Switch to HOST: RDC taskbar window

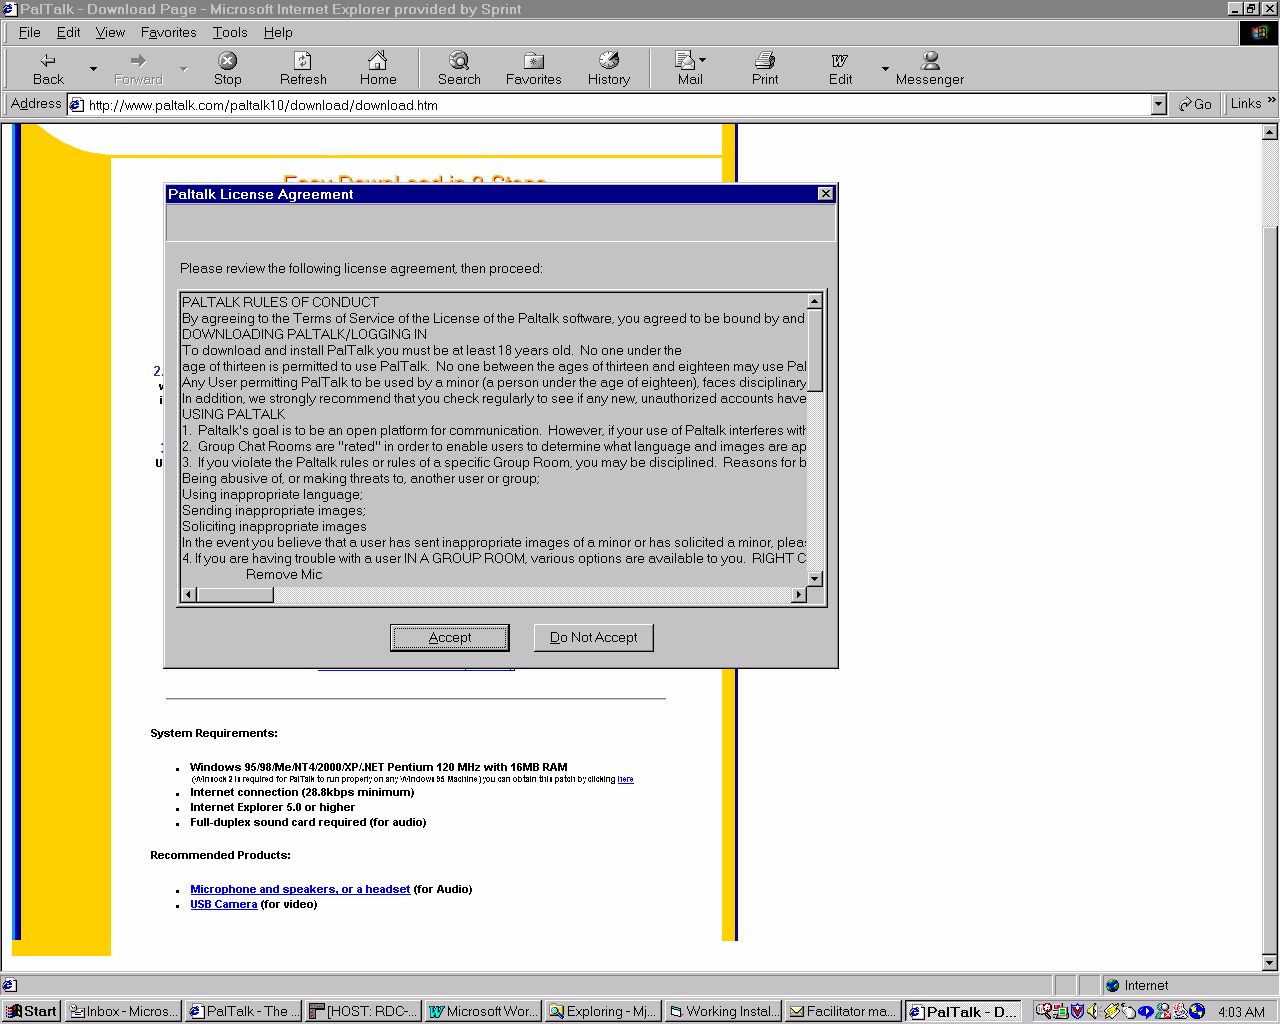(x=363, y=1011)
